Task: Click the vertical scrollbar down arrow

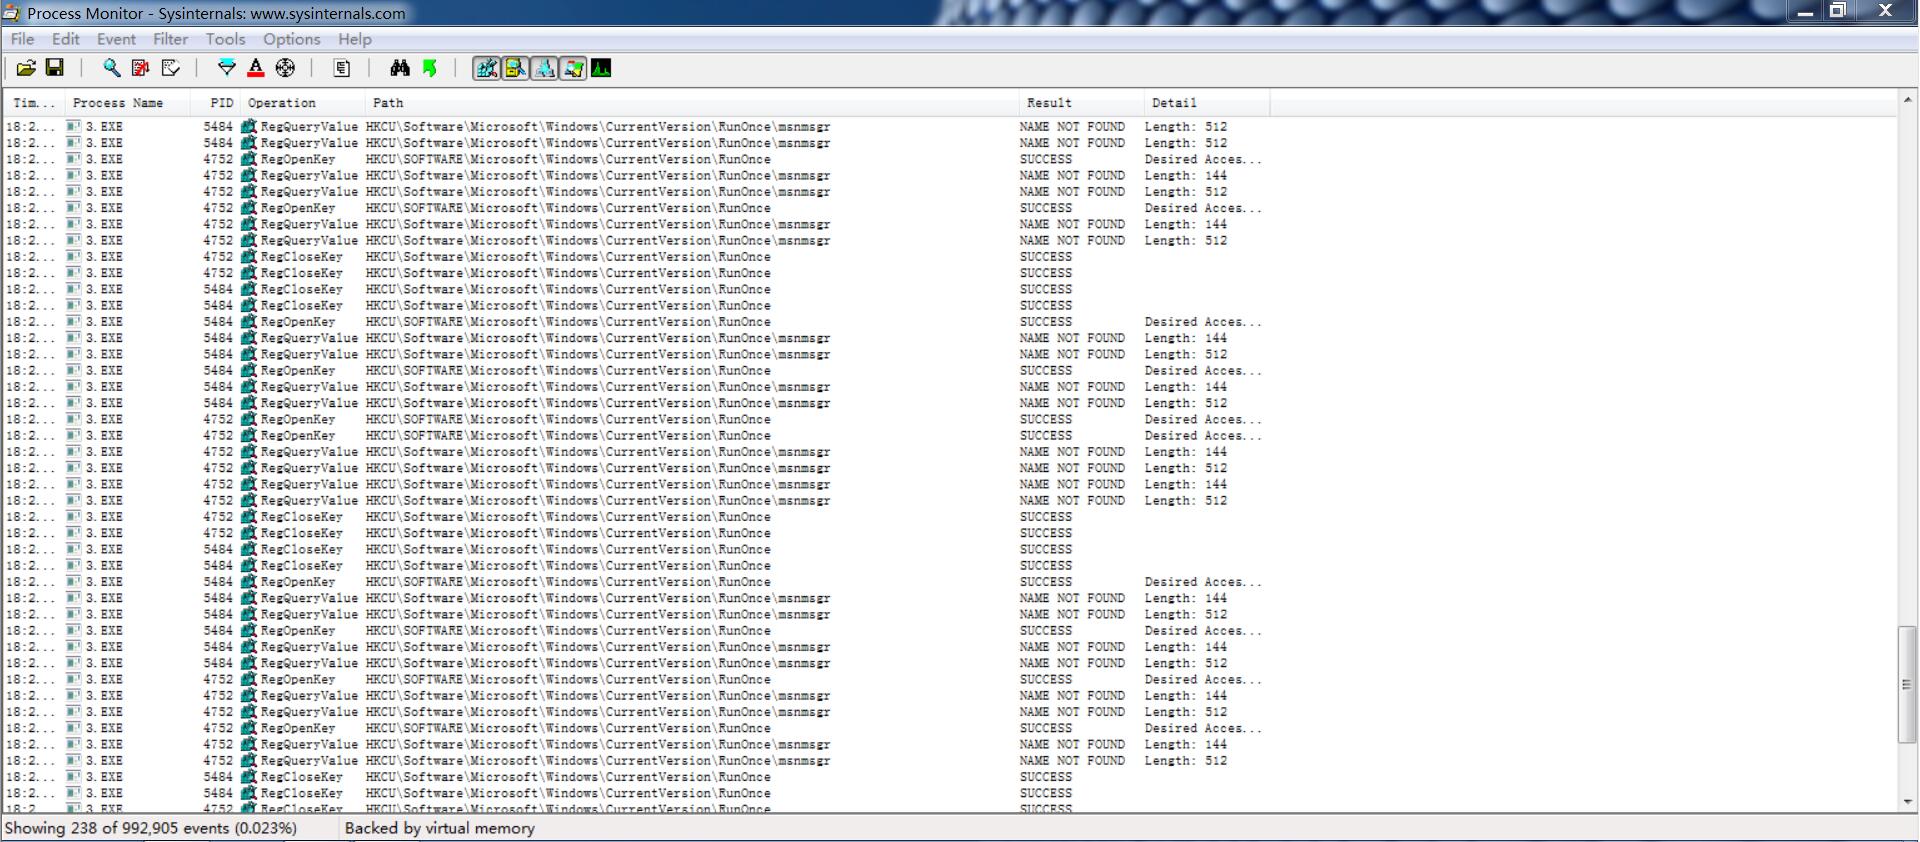Action: coord(1908,802)
